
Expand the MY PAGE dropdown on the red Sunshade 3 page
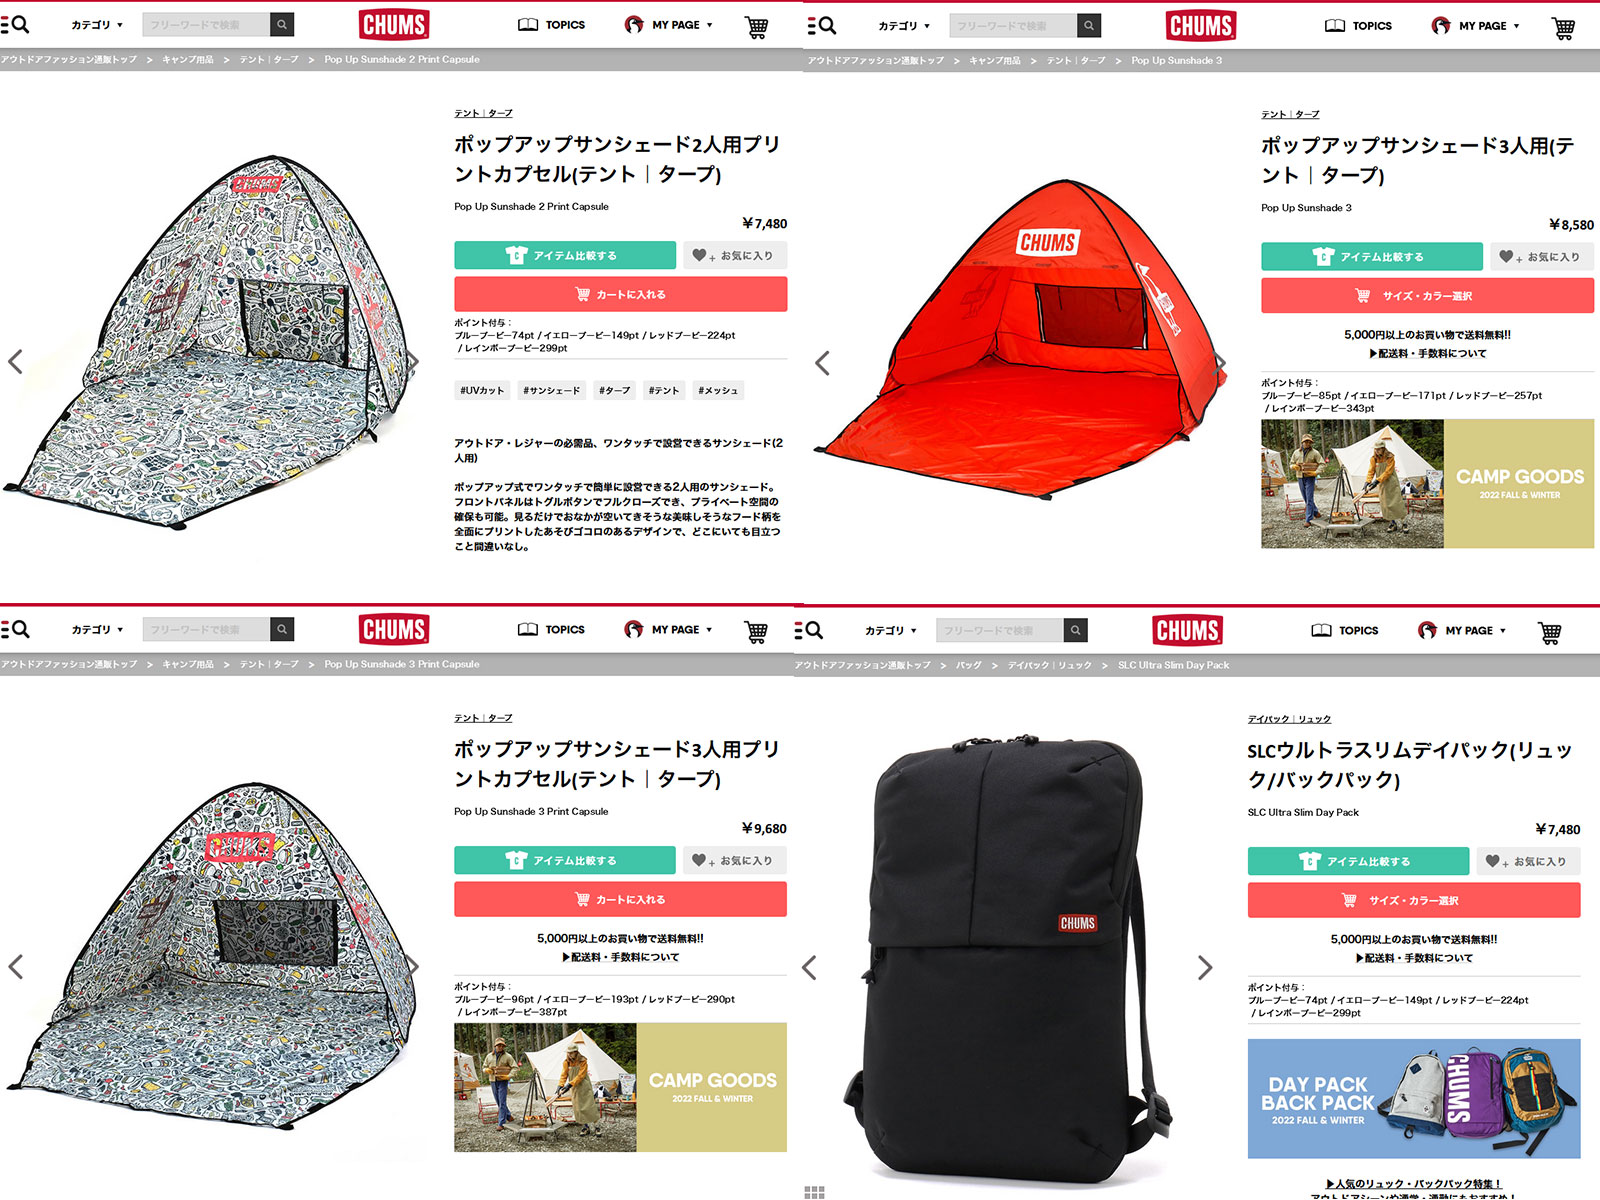point(1475,26)
